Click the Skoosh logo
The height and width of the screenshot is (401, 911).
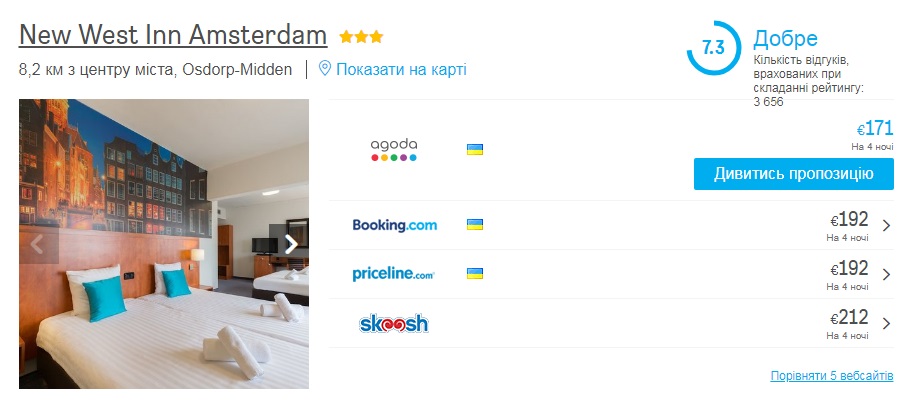pos(394,323)
